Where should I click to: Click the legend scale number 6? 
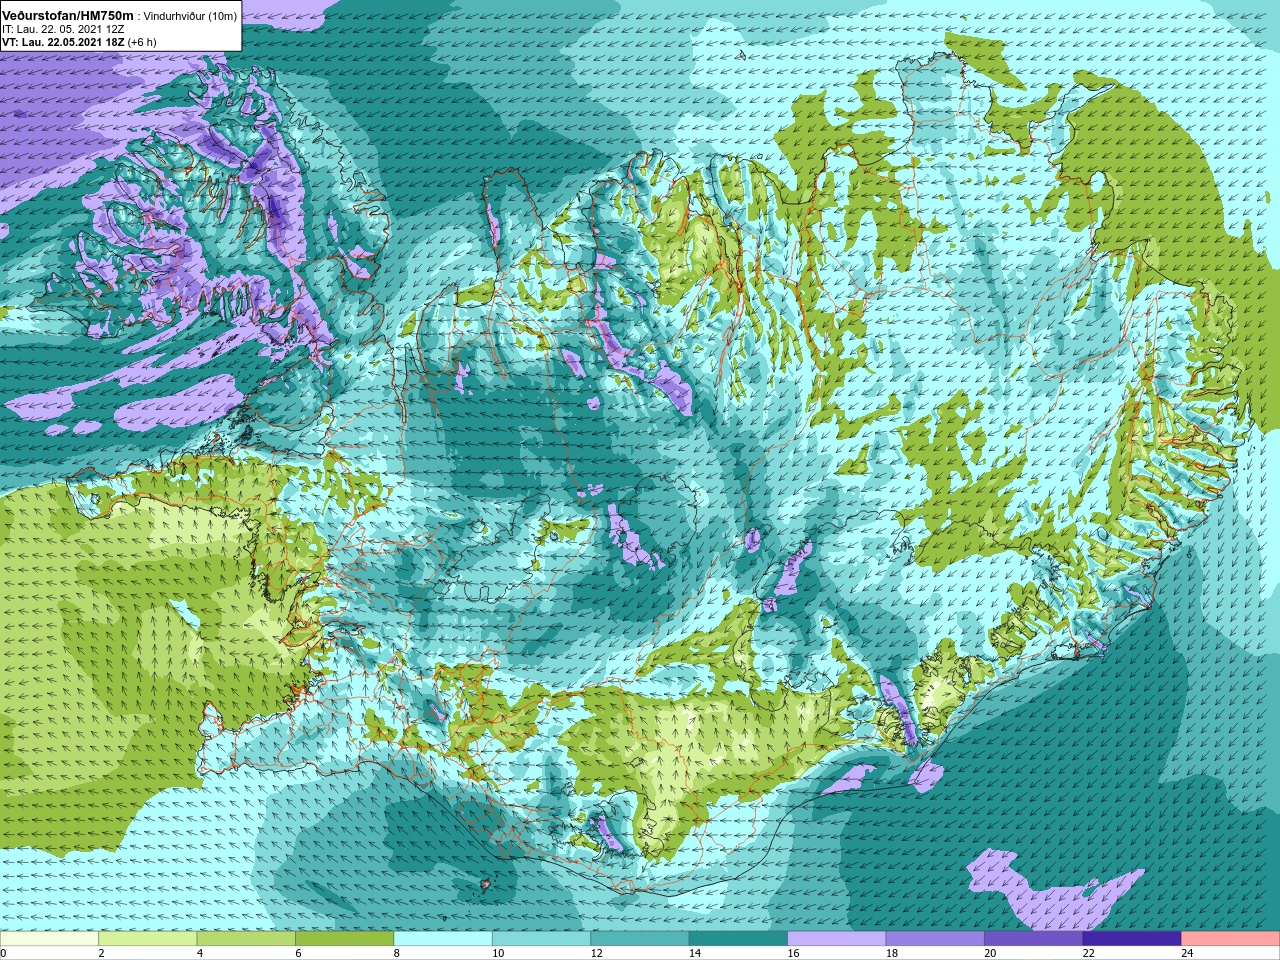[x=299, y=953]
